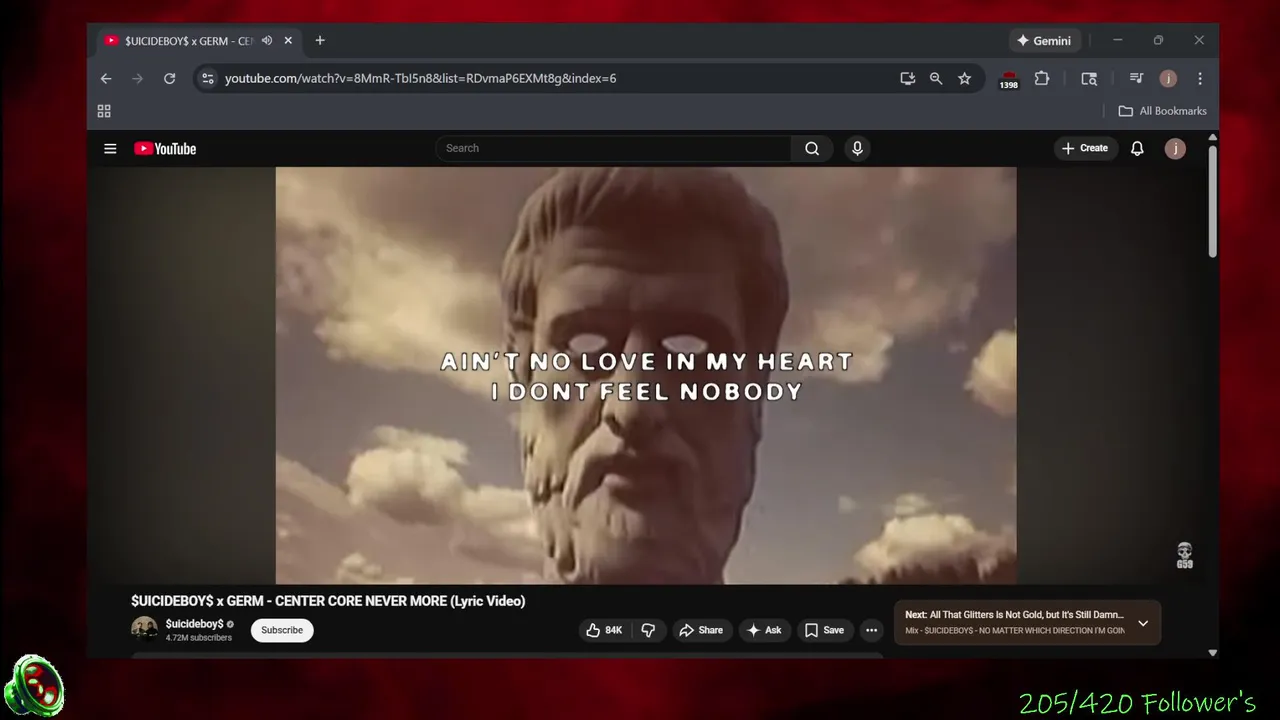Click the 'Mix - $UICIDEBOY$' playlist subtitle
The image size is (1280, 720).
click(x=1014, y=631)
